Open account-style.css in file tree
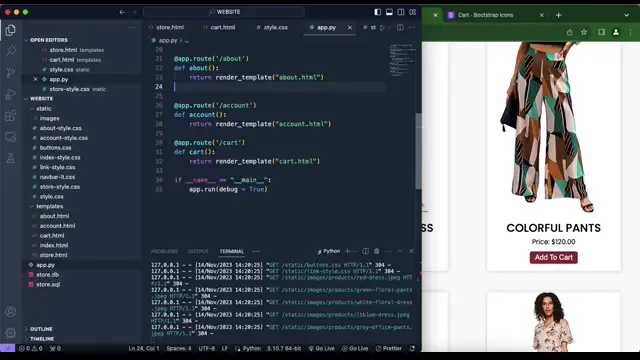Viewport: 640px width, 360px height. (64, 138)
